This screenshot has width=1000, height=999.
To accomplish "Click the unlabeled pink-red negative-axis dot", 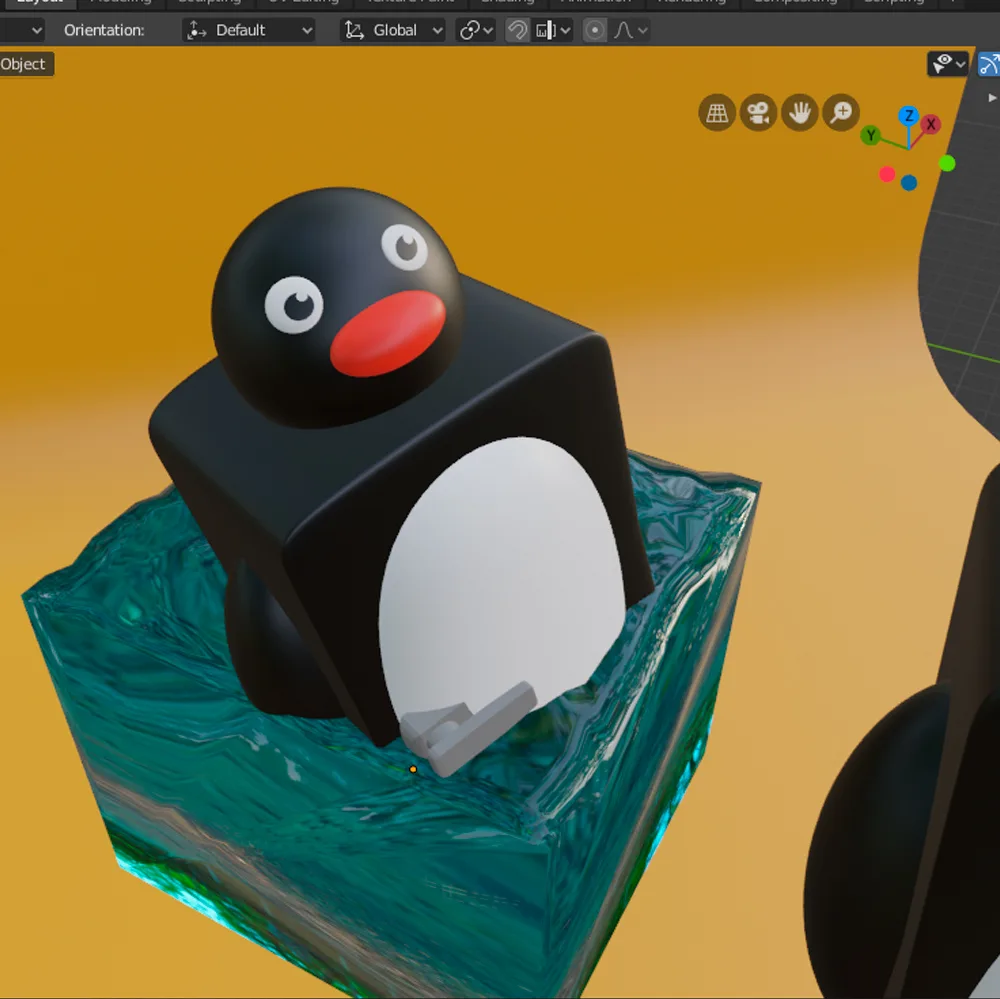I will coord(886,174).
